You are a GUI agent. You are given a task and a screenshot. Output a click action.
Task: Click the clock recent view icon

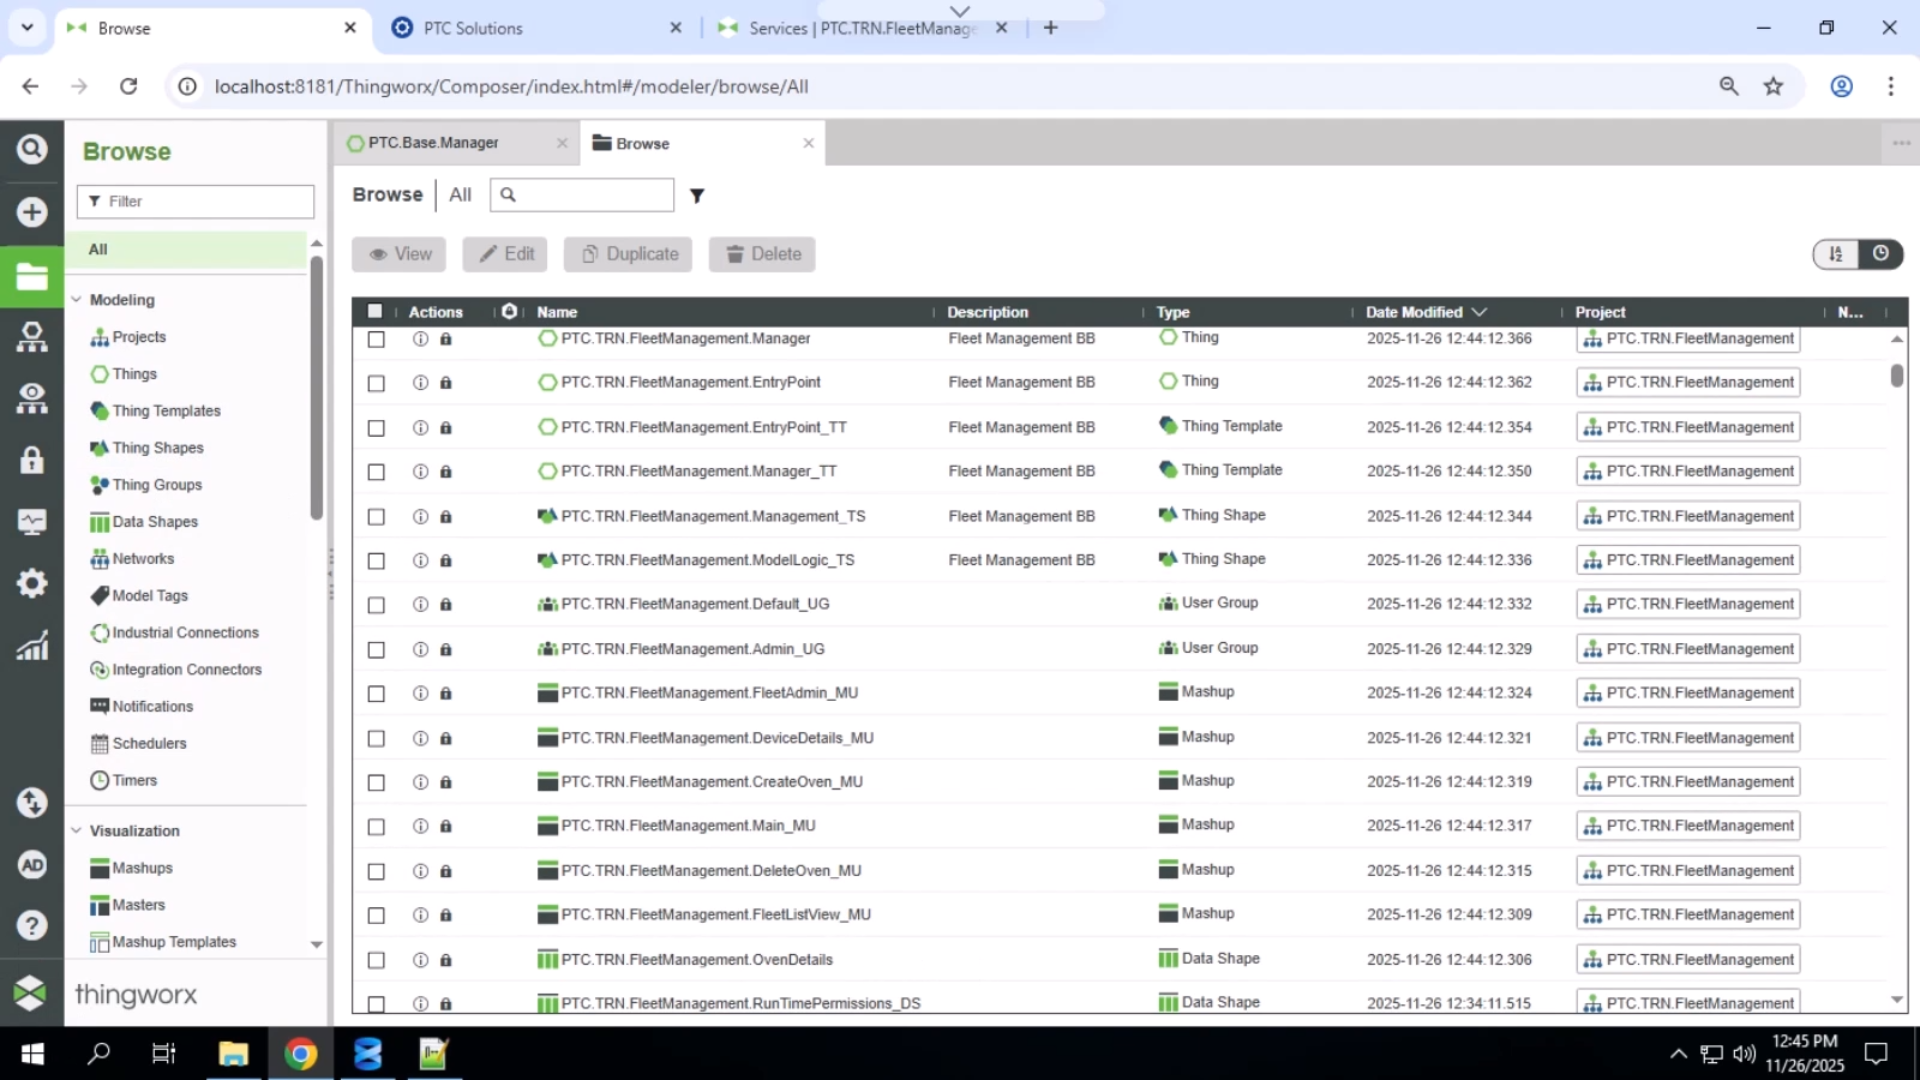click(1881, 254)
